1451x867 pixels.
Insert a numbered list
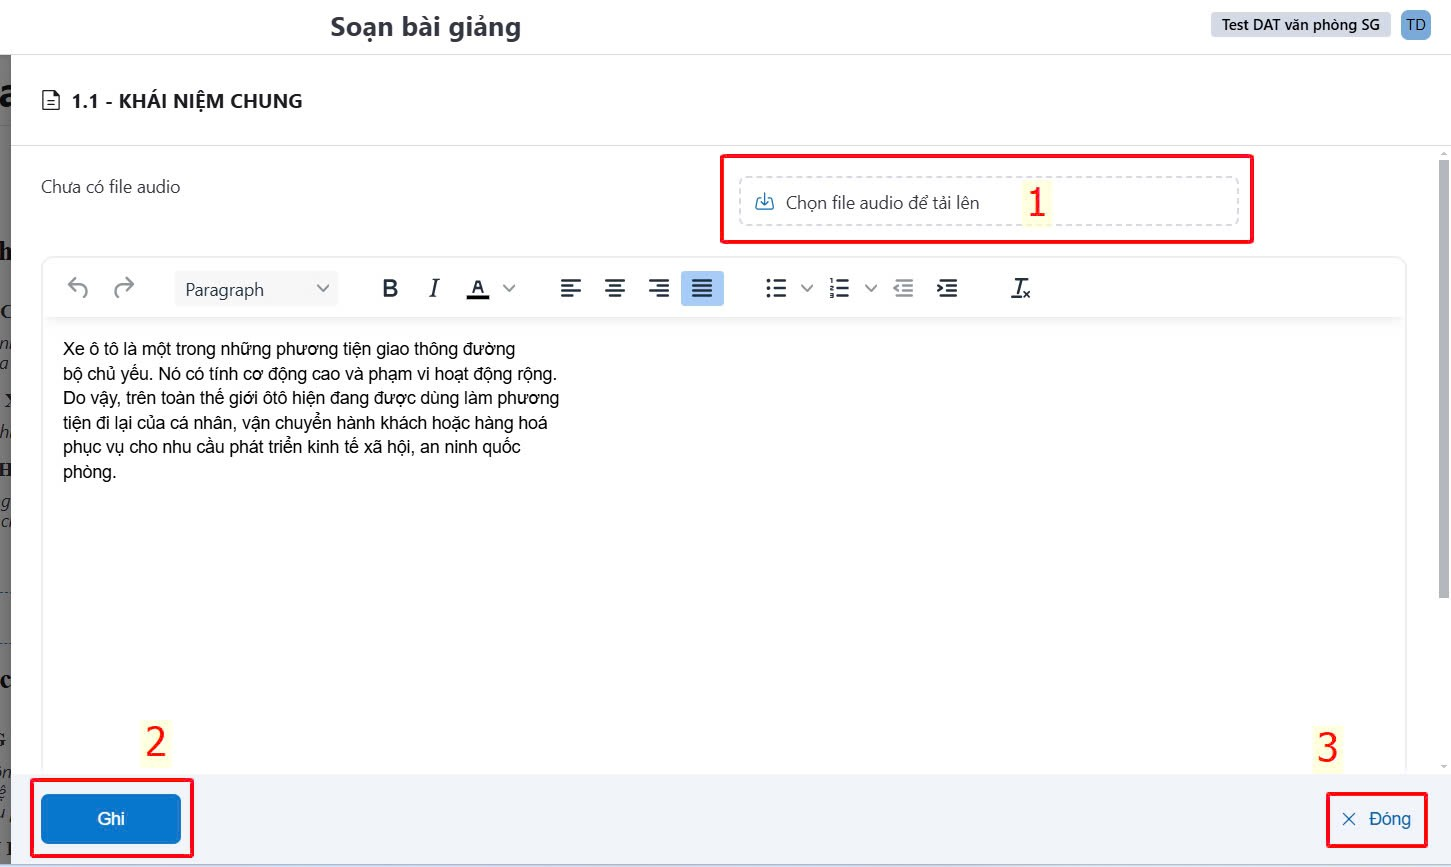point(840,289)
